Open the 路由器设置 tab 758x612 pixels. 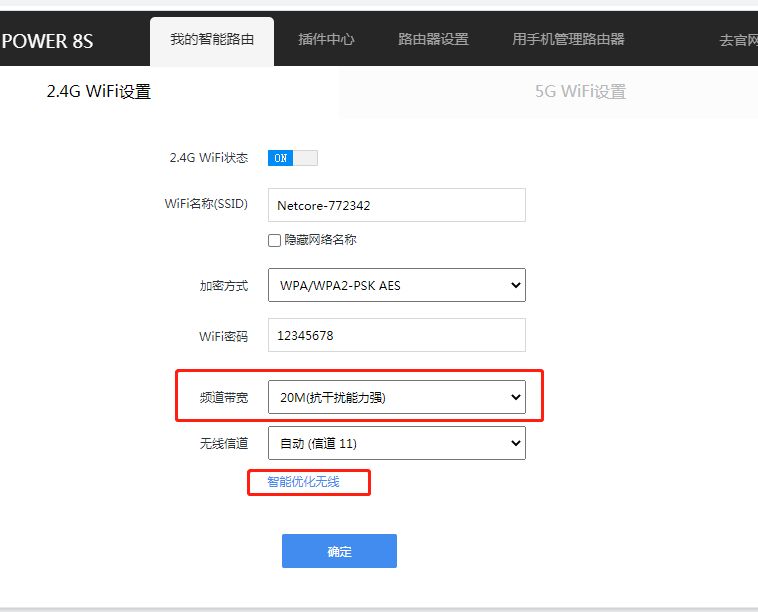click(433, 39)
